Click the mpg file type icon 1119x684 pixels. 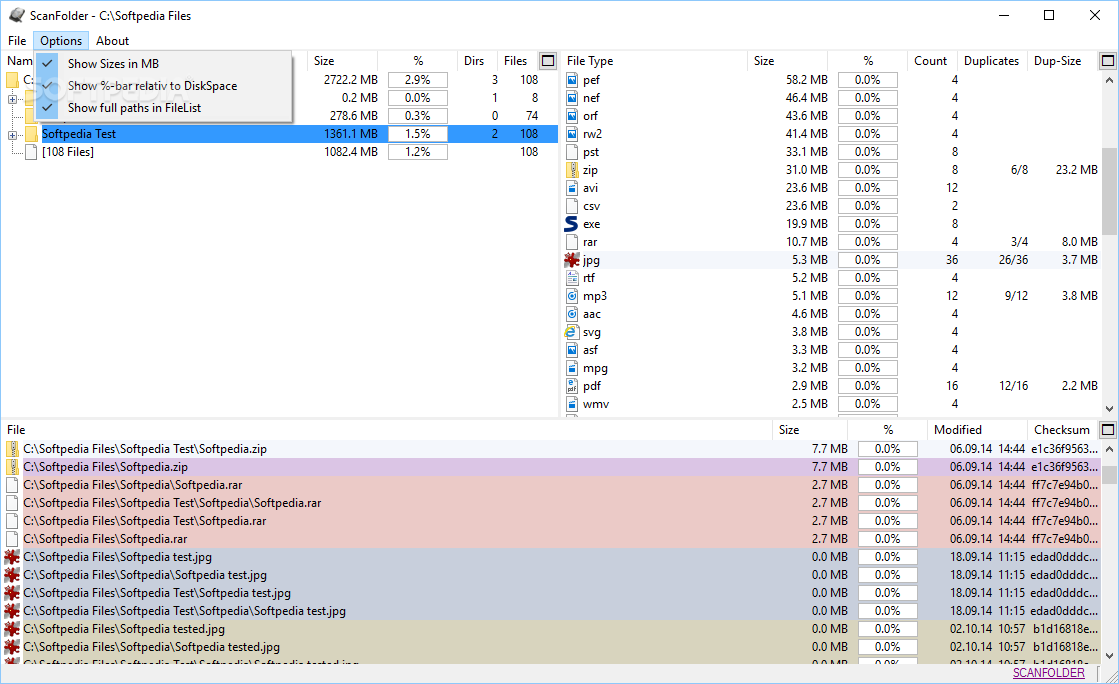pyautogui.click(x=572, y=368)
